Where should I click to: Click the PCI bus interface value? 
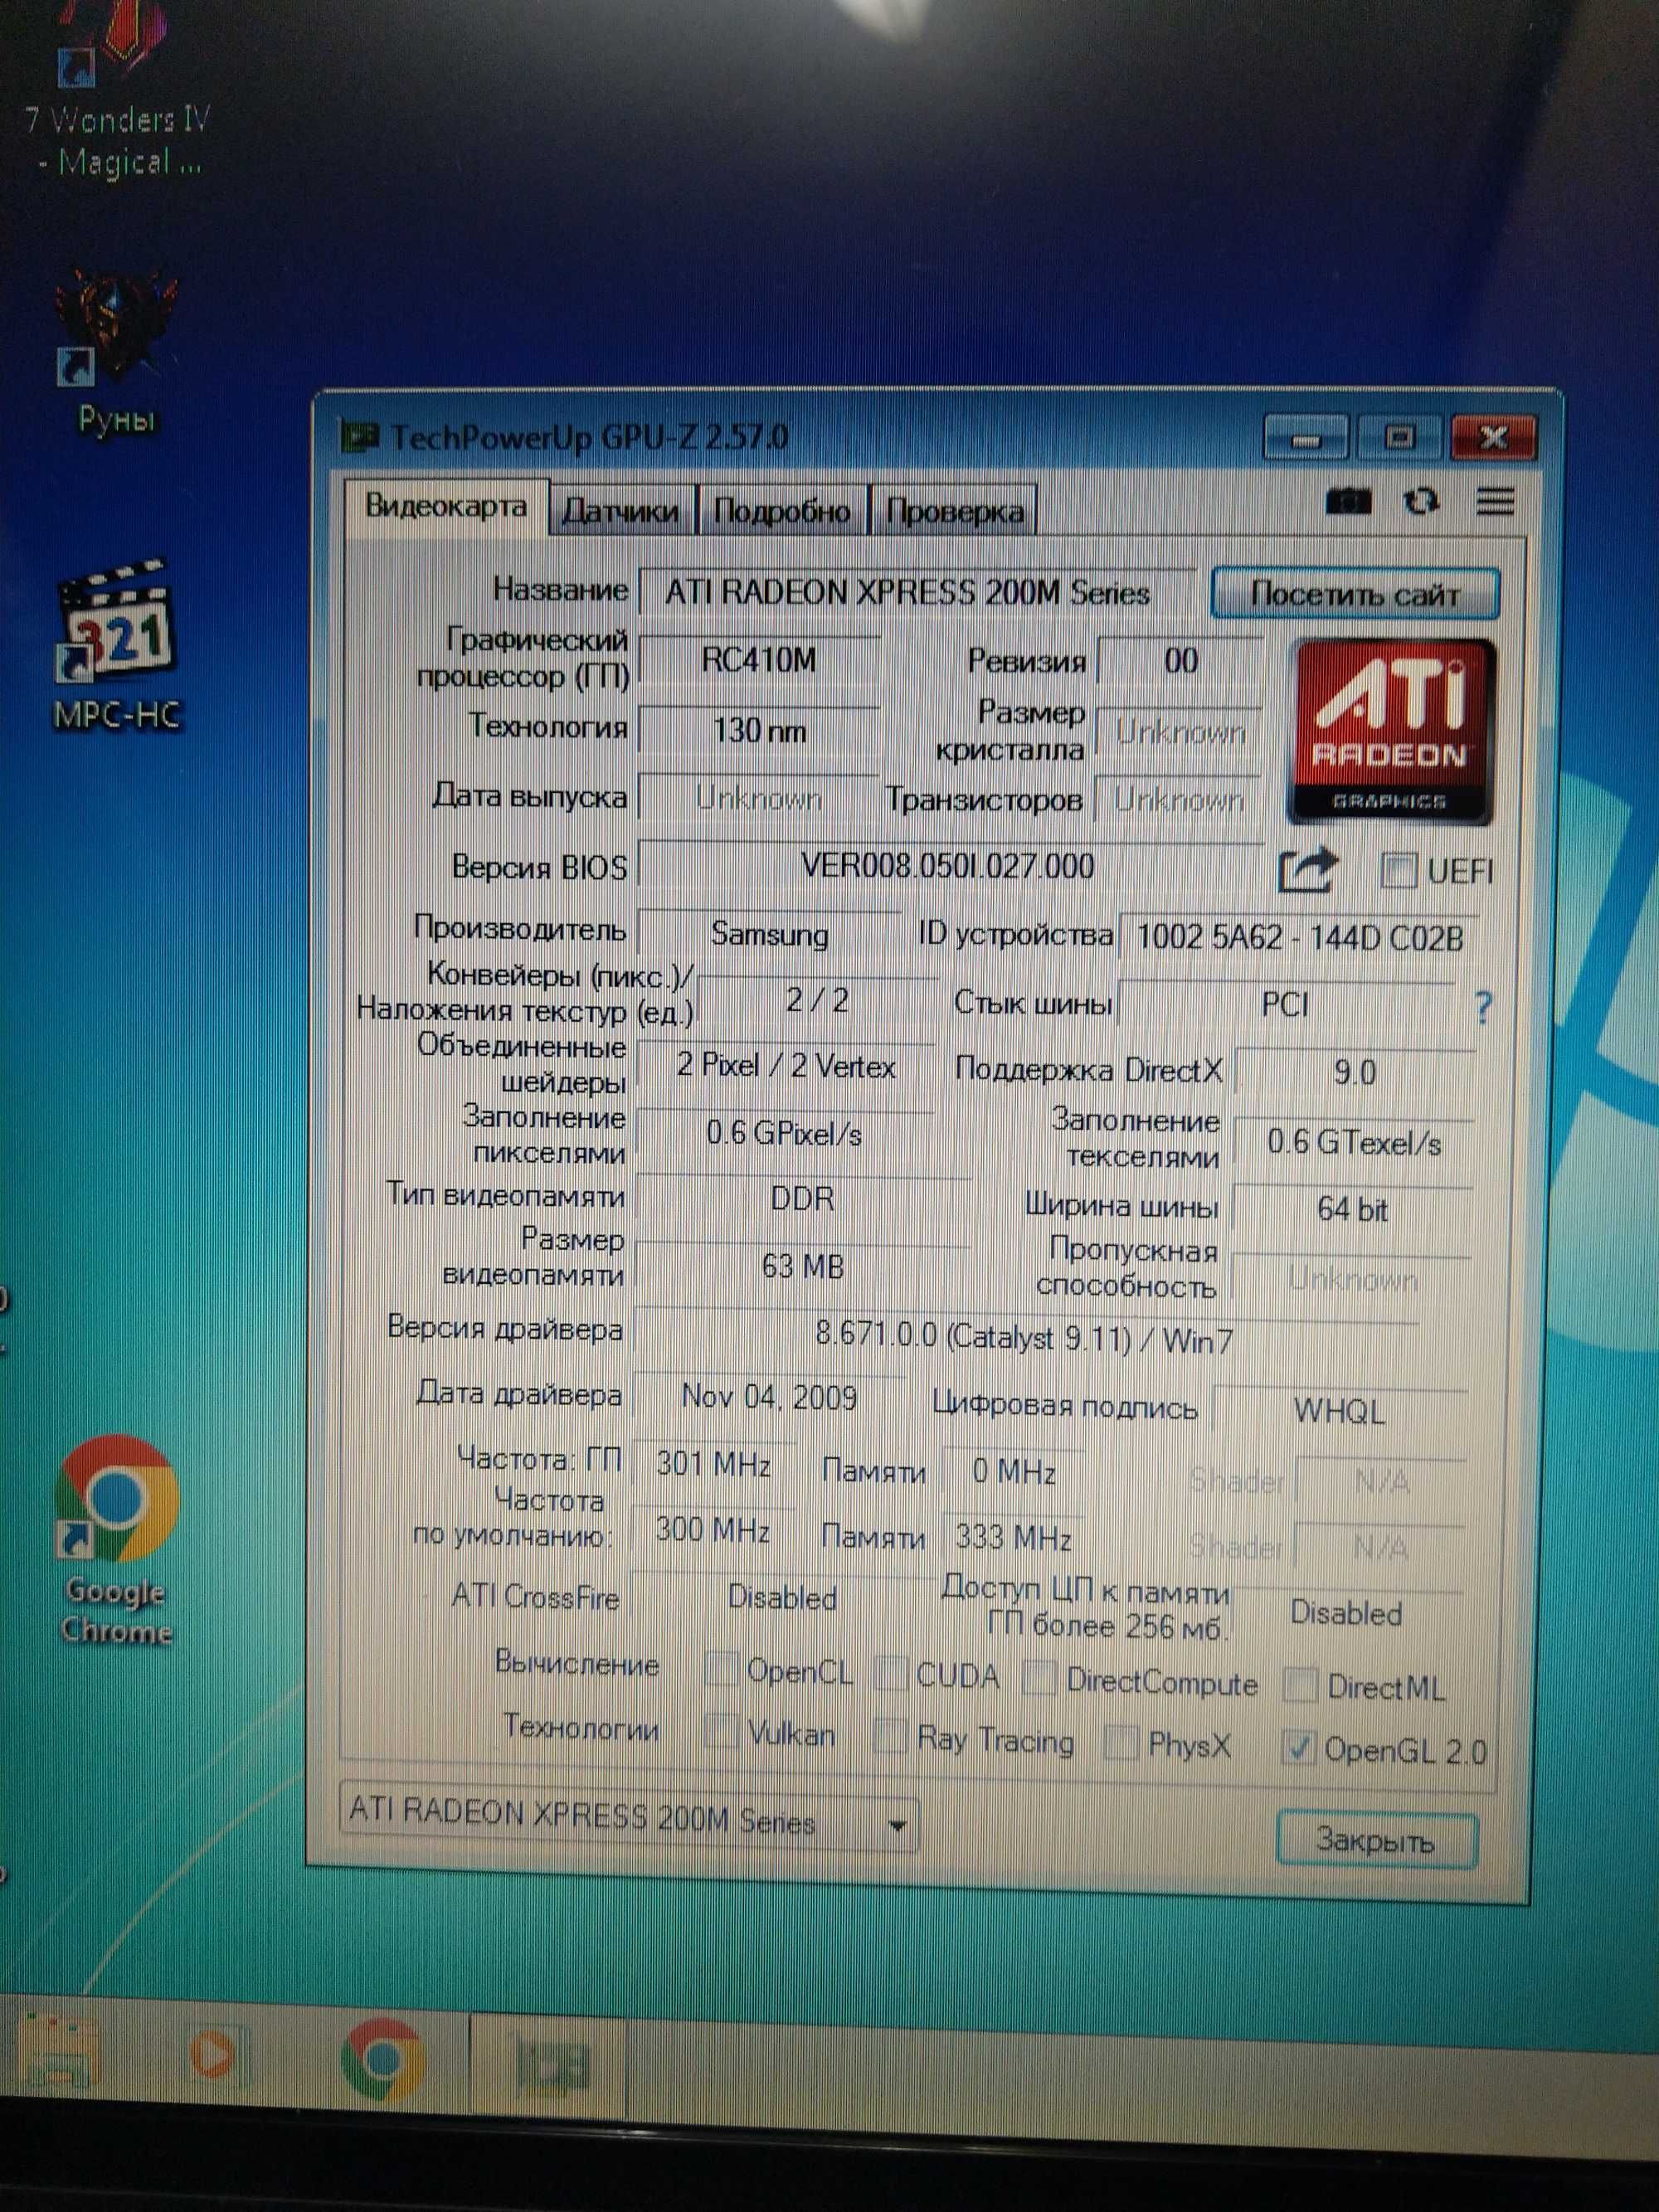pos(1285,1004)
